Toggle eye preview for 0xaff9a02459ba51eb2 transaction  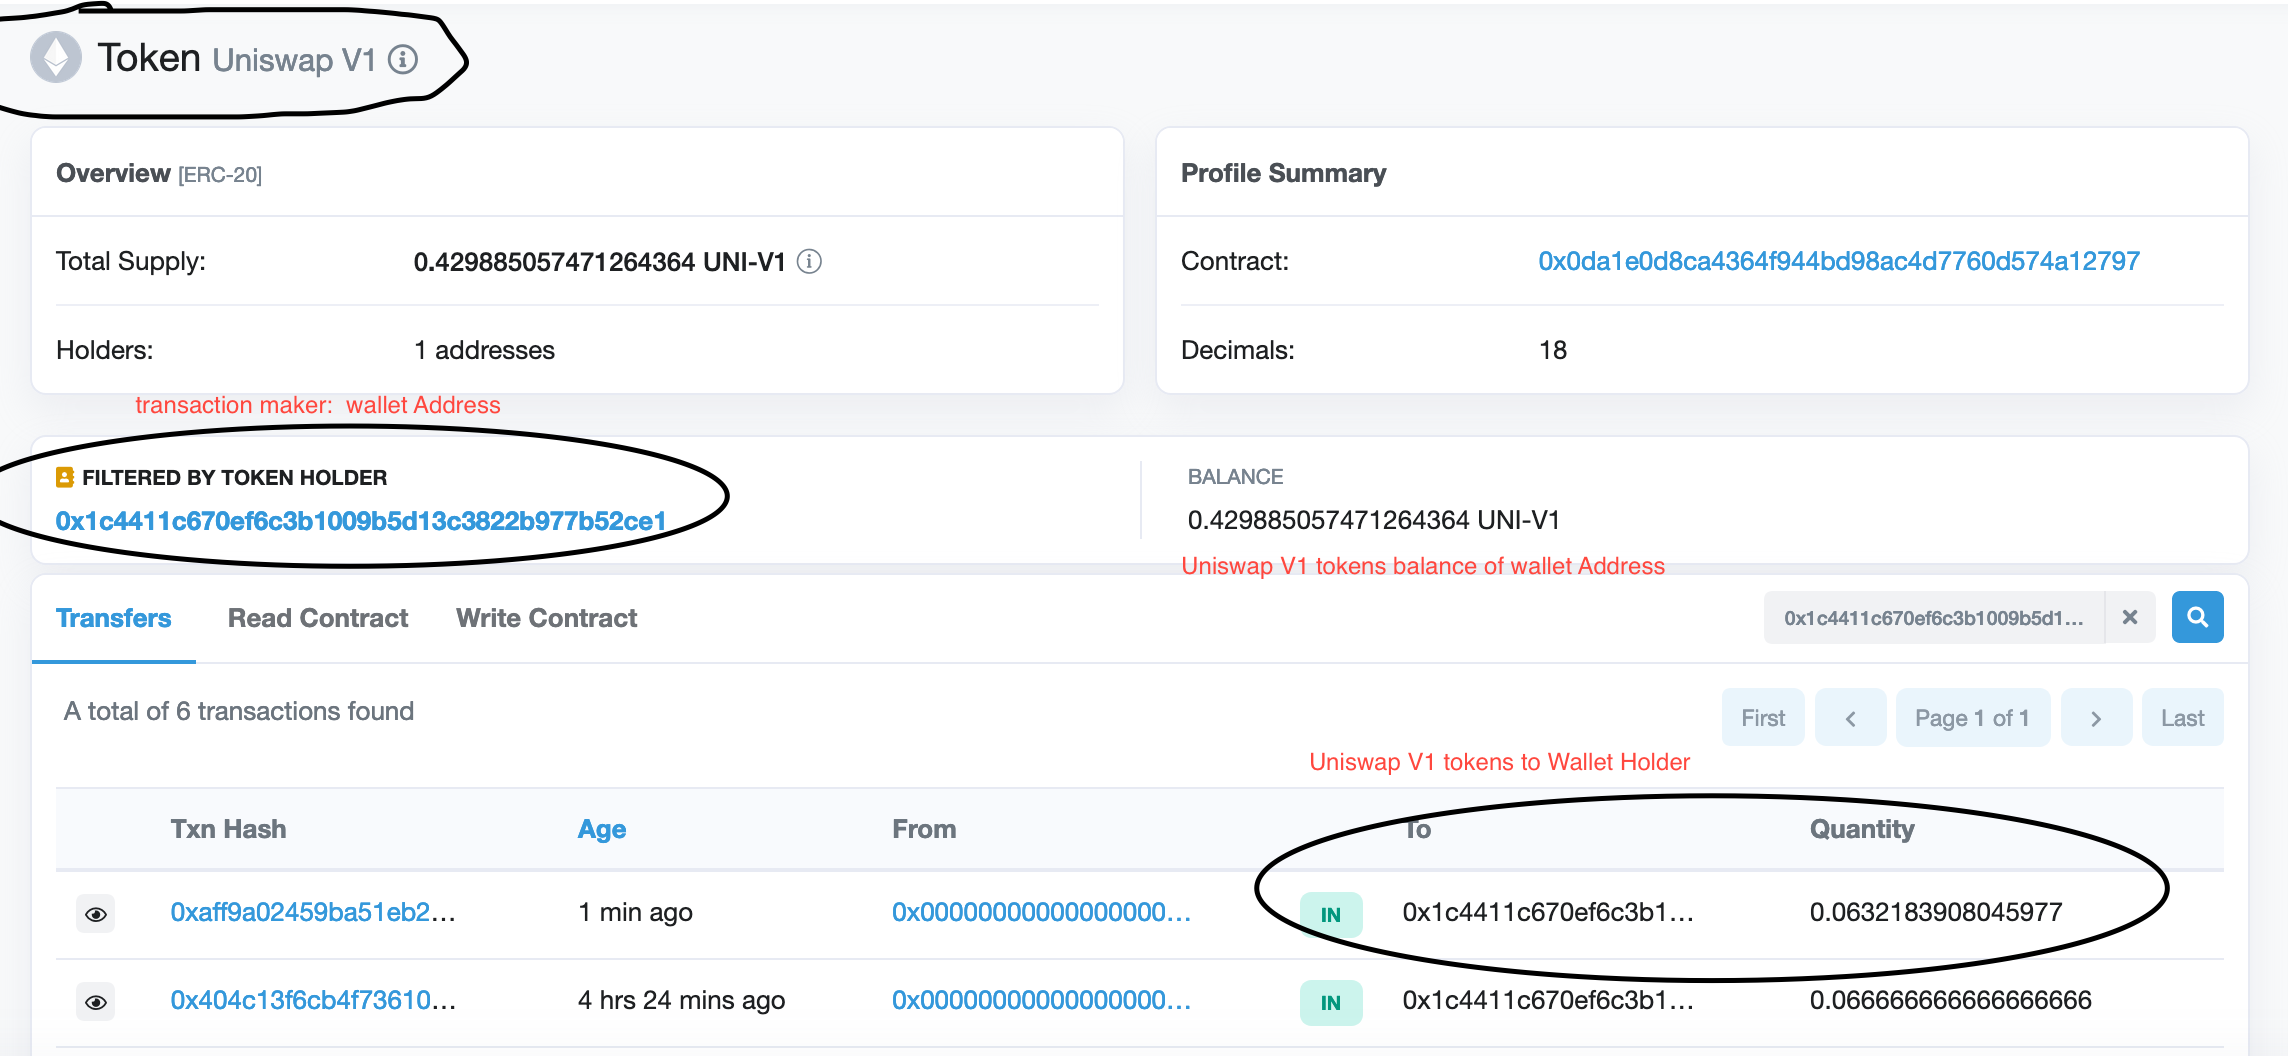coord(96,913)
